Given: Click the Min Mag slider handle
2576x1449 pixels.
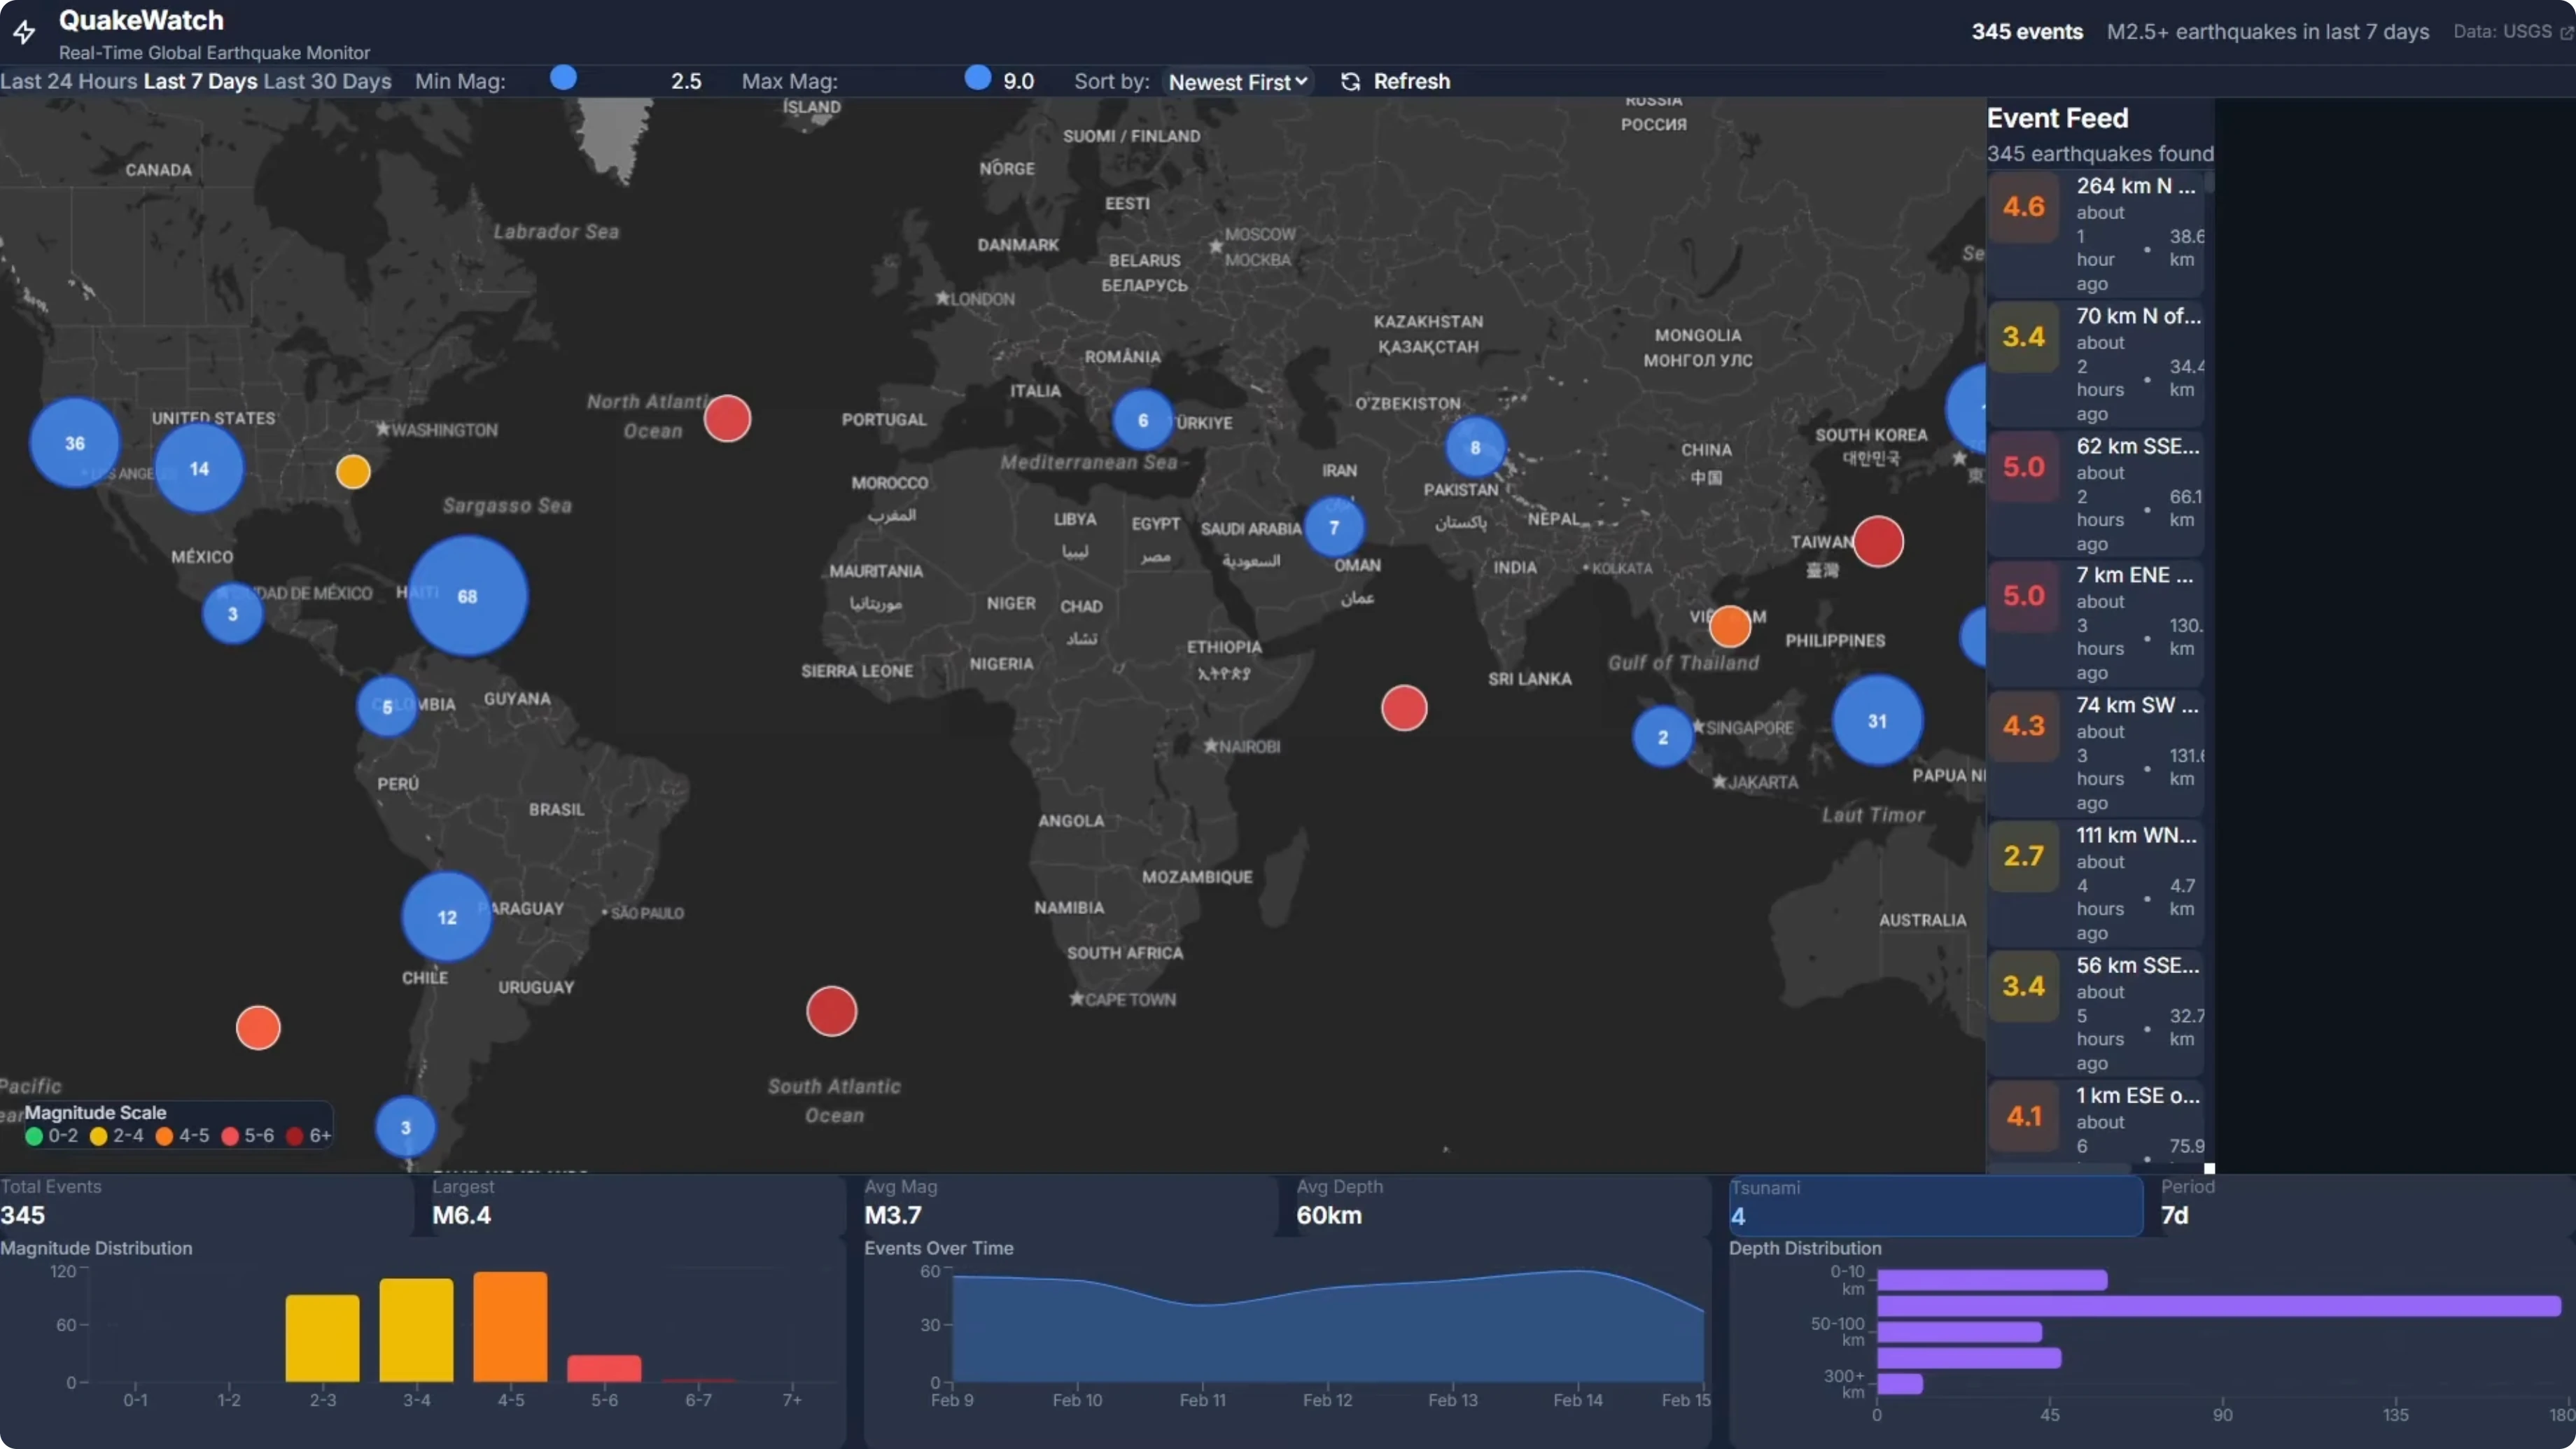Looking at the screenshot, I should 564,78.
